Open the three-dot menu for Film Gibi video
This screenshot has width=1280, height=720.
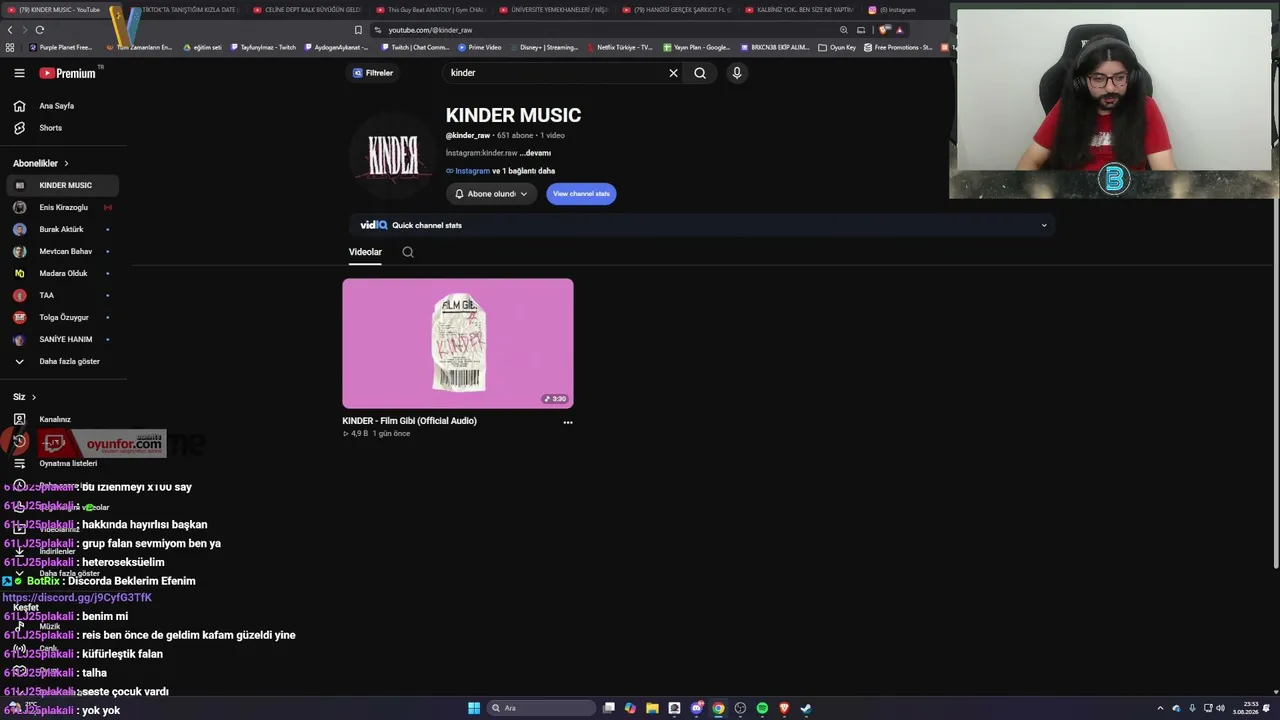tap(568, 422)
